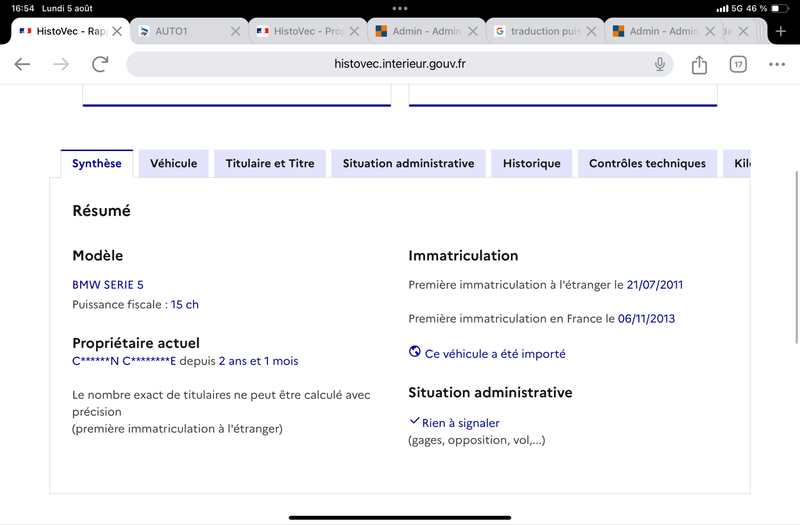Click the page vertical scrollbar
Screen dimensions: 800x525
[x=796, y=258]
